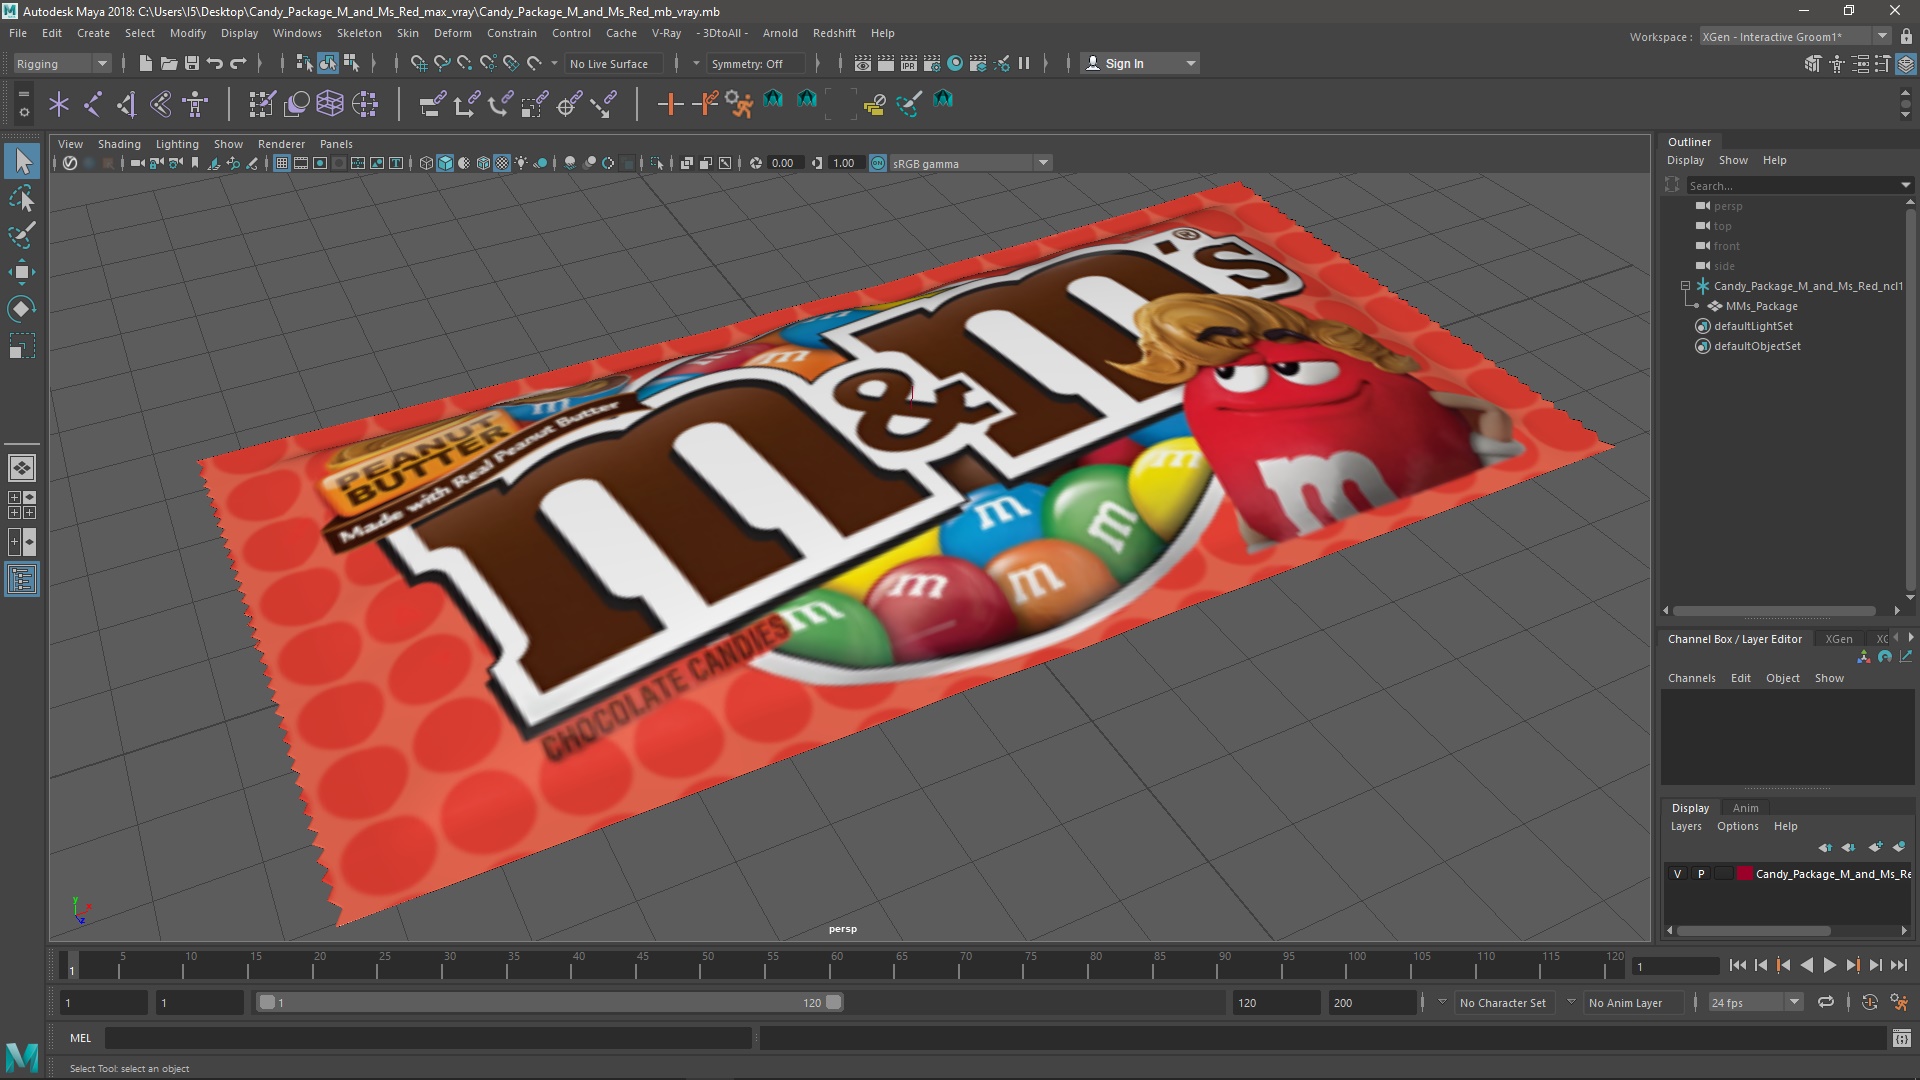Image resolution: width=1920 pixels, height=1080 pixels.
Task: Activate the Scale tool in toolbox
Action: pos(22,346)
